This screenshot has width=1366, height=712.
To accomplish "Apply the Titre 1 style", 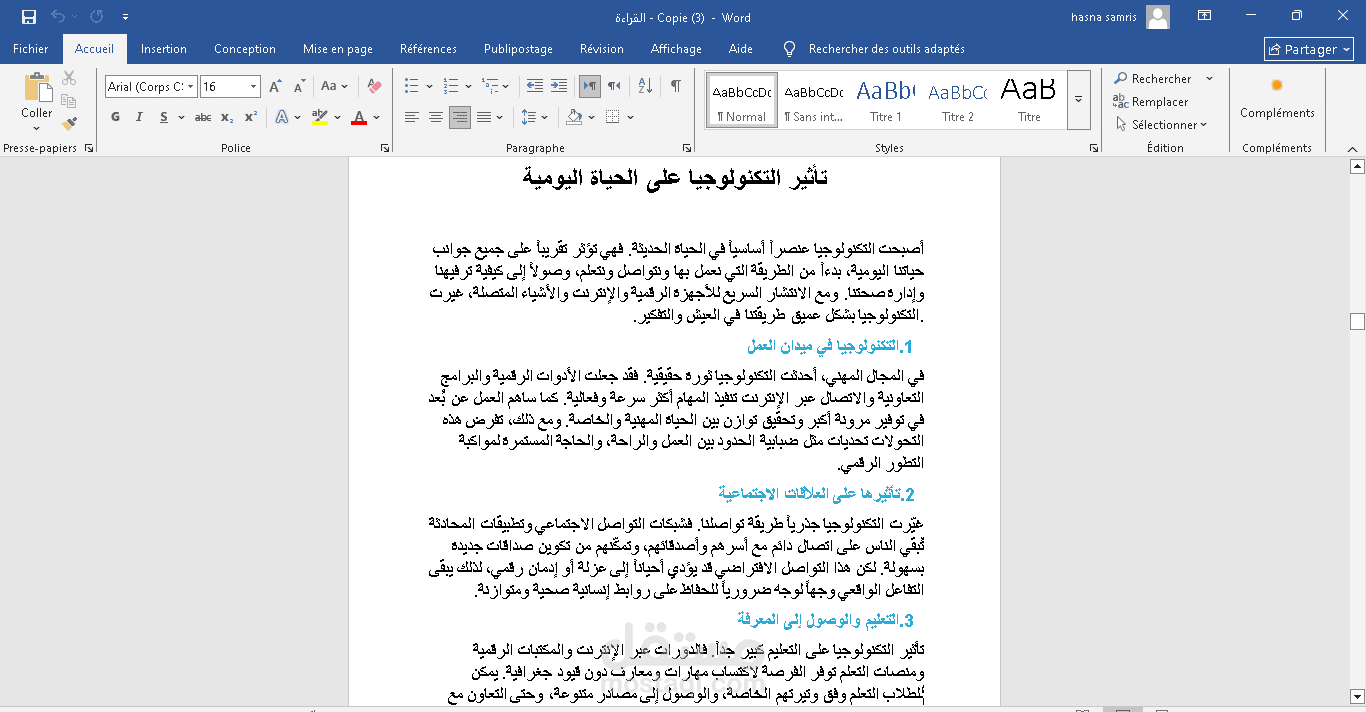I will point(885,100).
